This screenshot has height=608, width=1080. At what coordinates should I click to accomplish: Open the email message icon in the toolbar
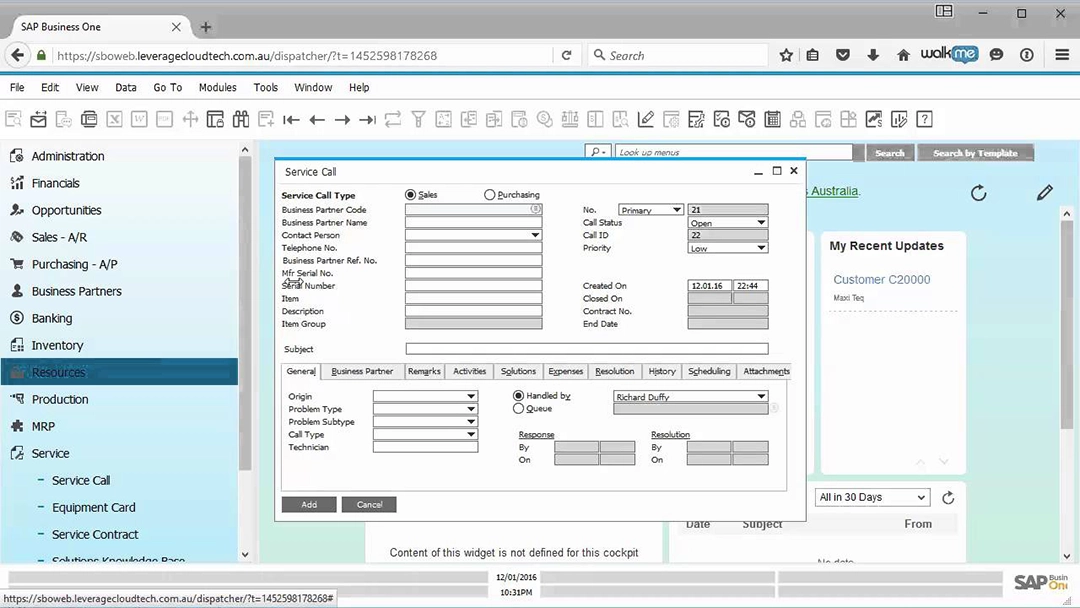(x=37, y=118)
